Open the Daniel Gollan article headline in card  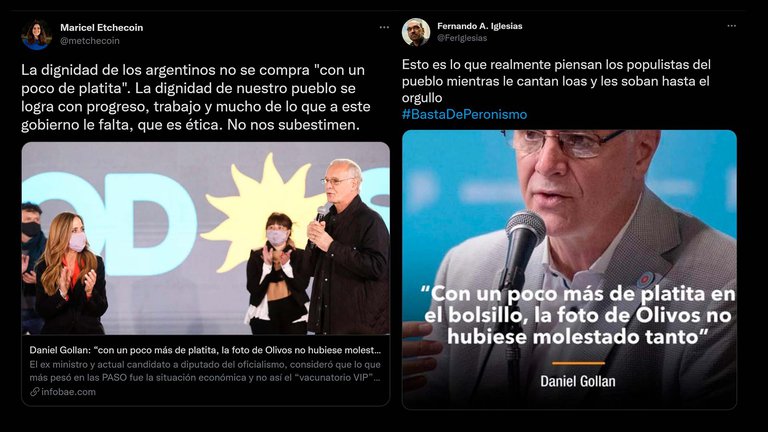coord(205,350)
